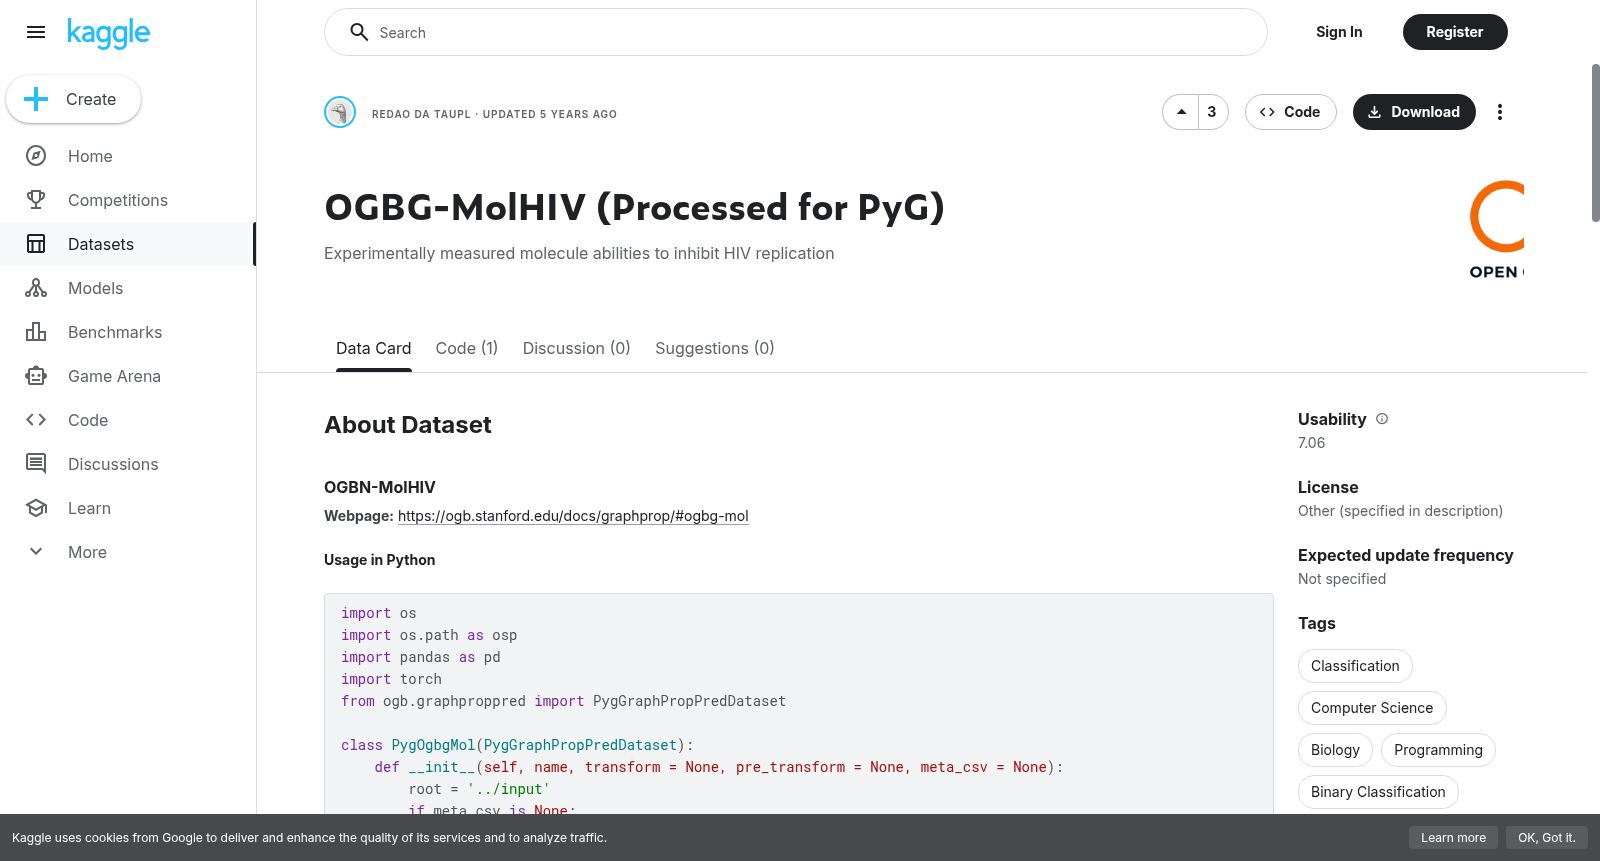This screenshot has width=1600, height=861.
Task: Click the About Dataset heading
Action: (408, 425)
